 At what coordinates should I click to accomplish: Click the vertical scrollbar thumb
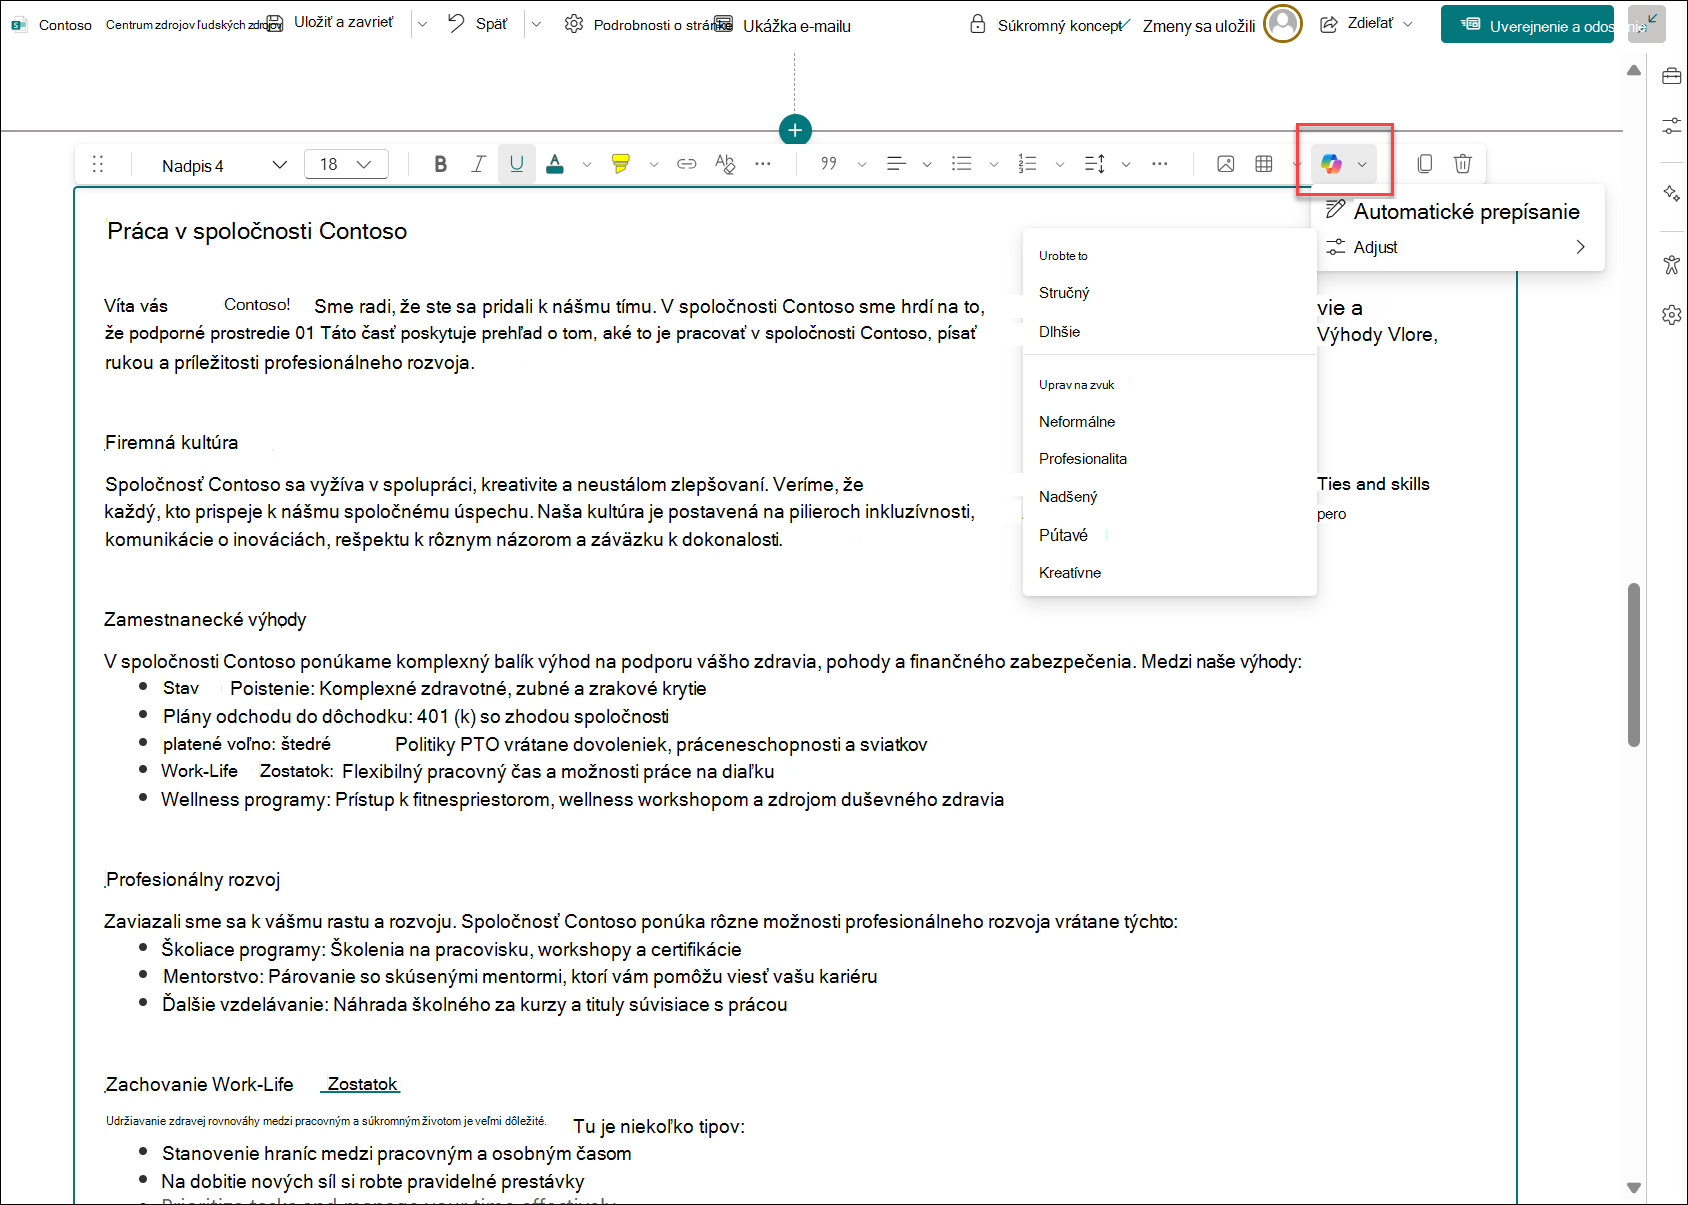[x=1634, y=664]
